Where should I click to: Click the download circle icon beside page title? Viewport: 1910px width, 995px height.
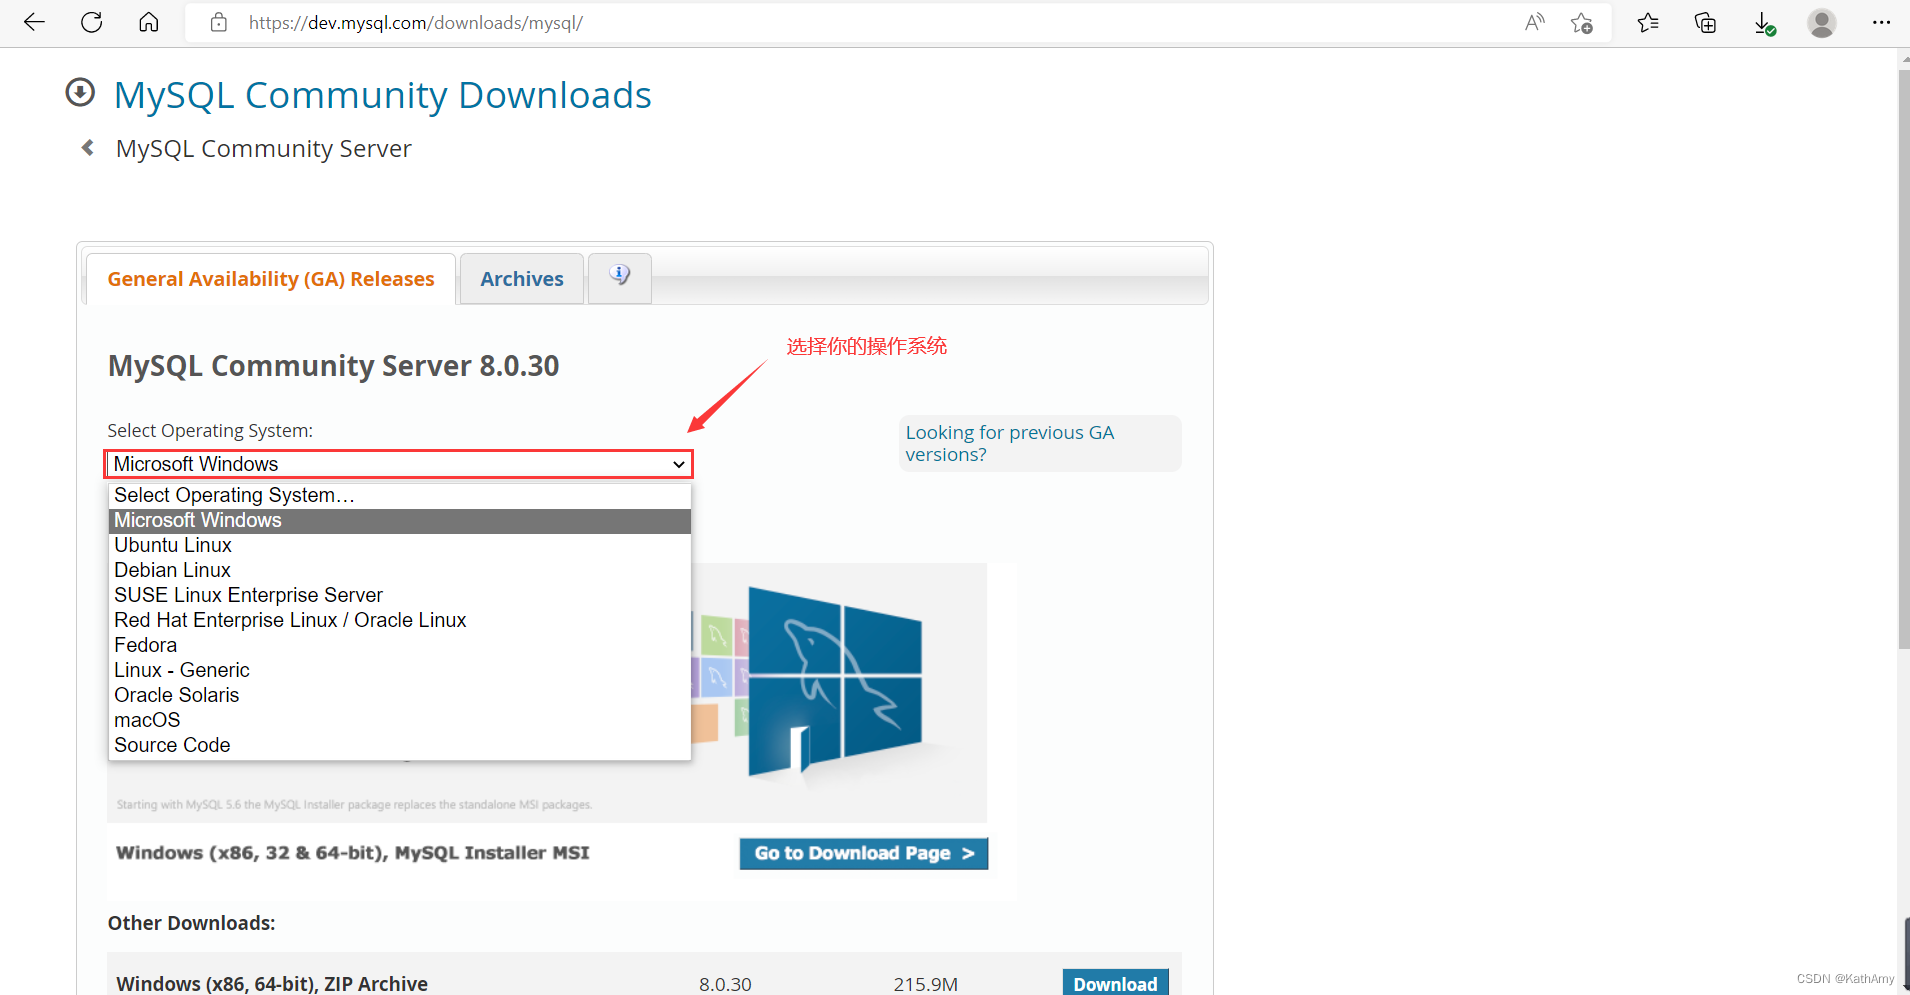(80, 93)
